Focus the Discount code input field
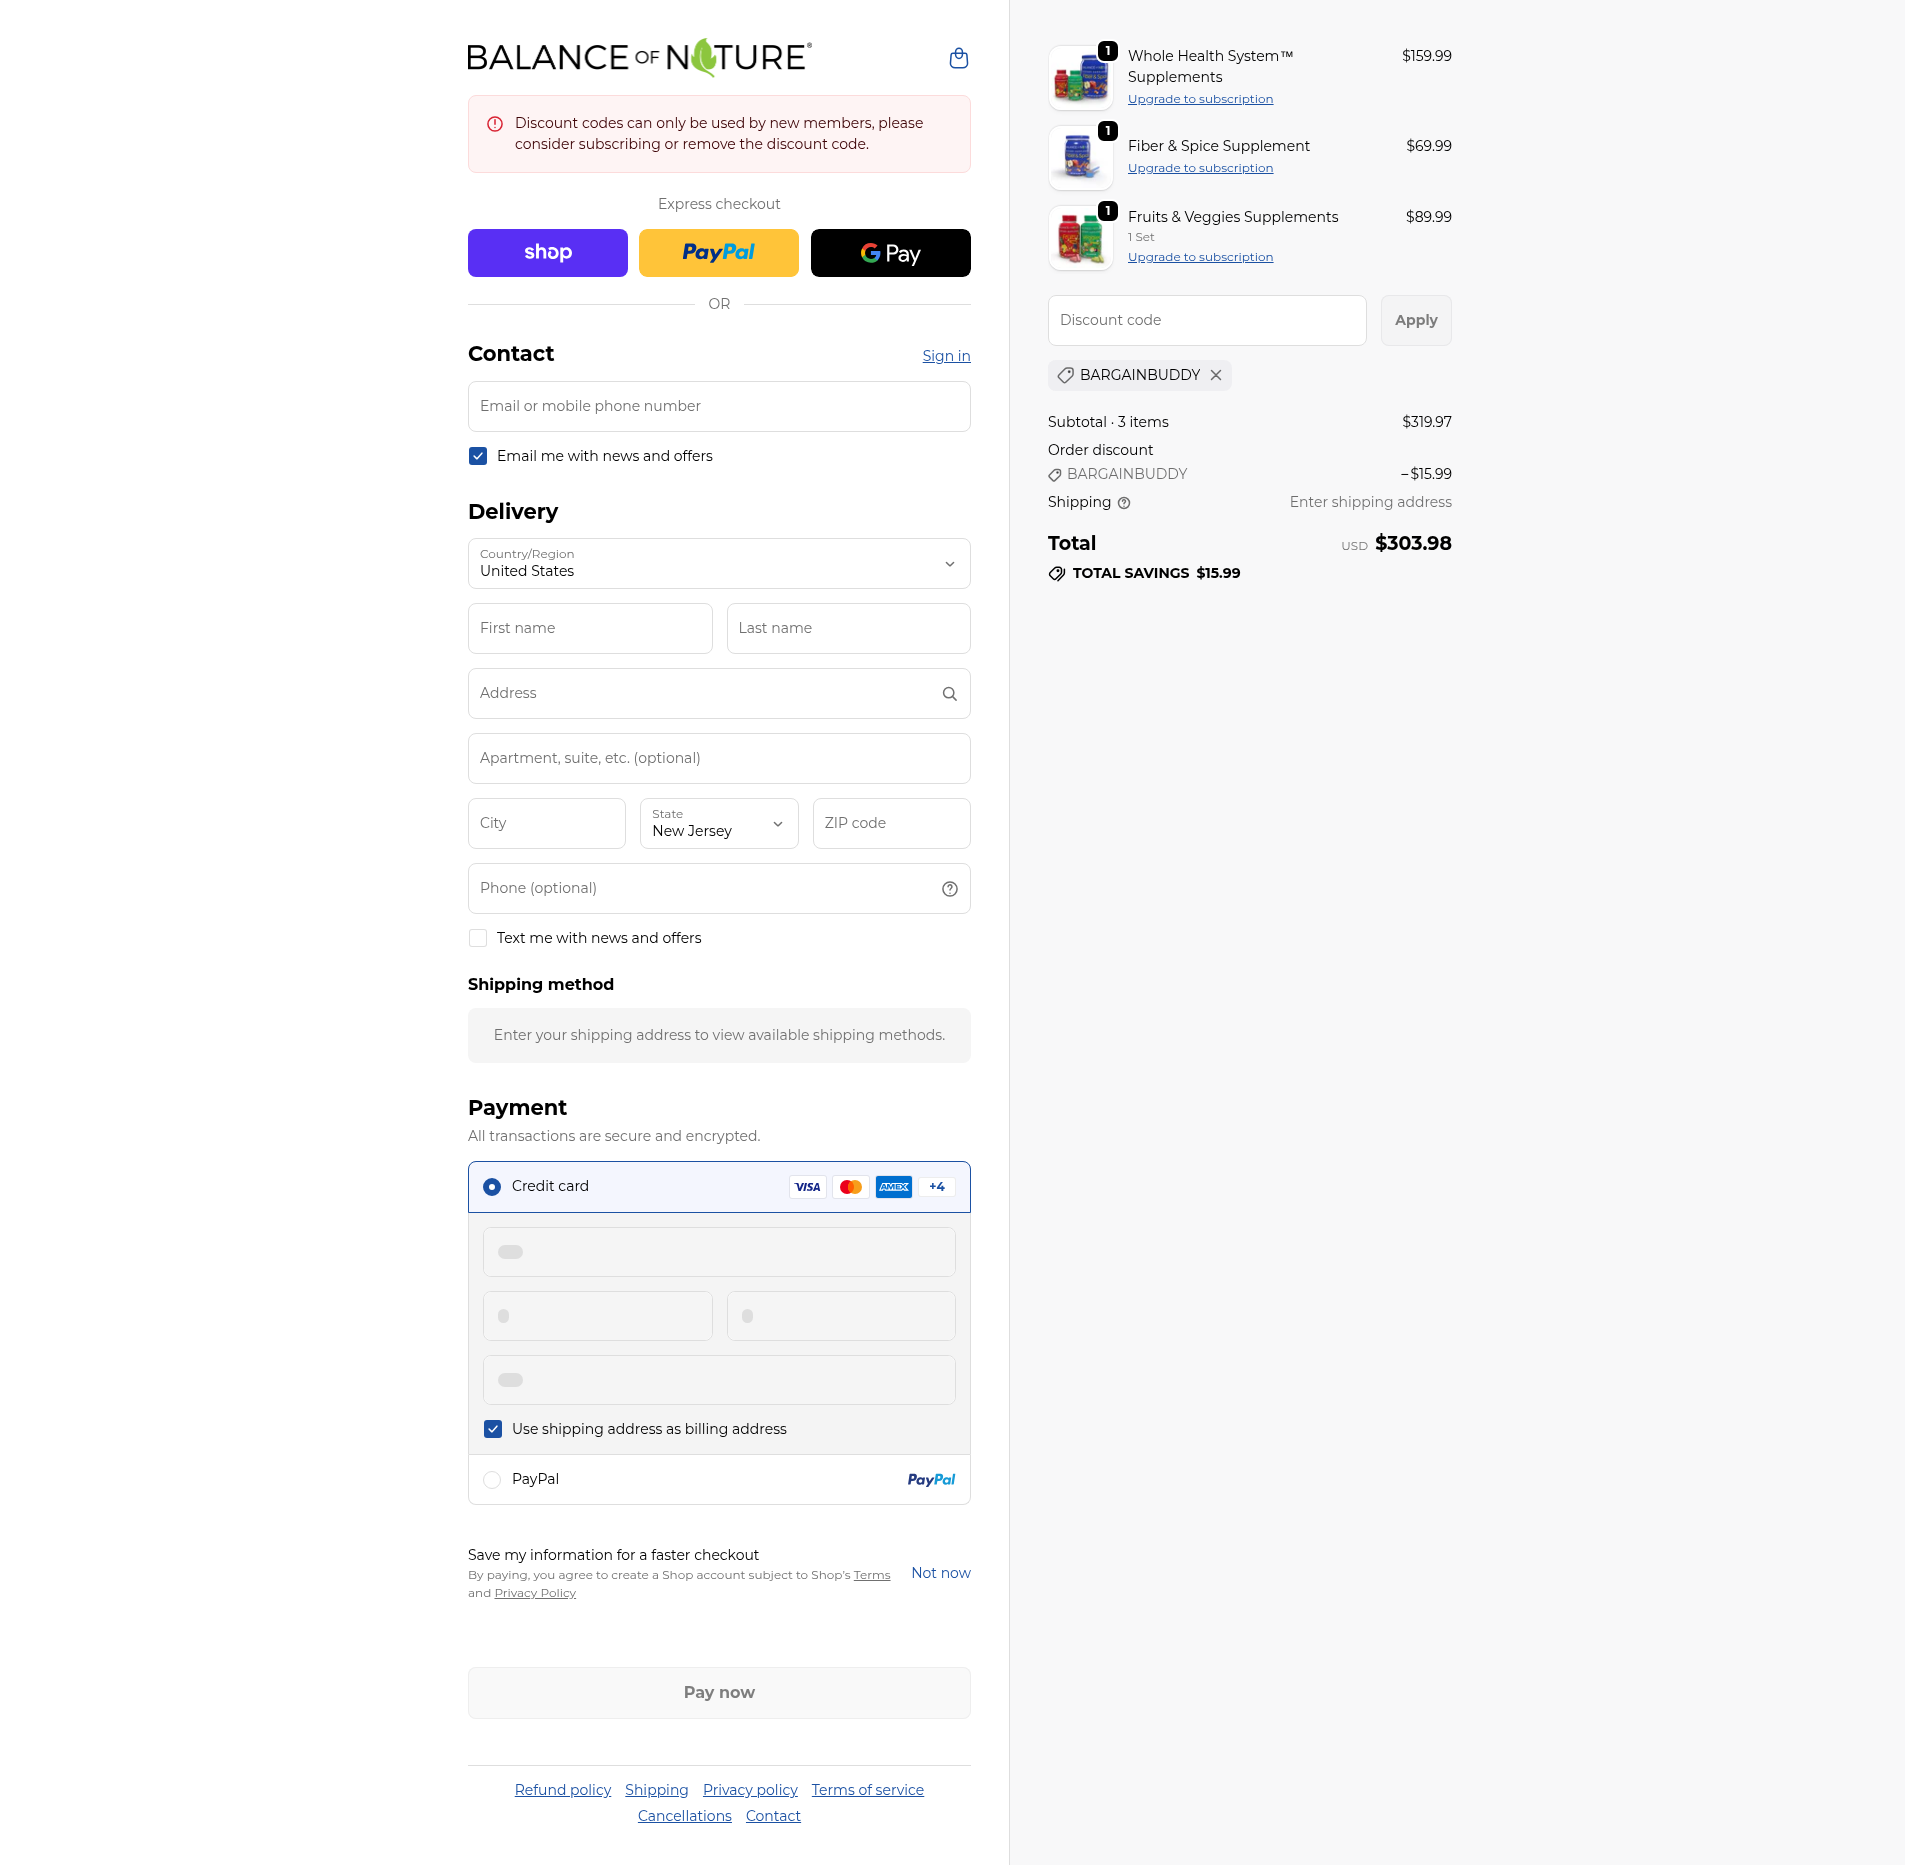1905x1865 pixels. click(x=1207, y=321)
